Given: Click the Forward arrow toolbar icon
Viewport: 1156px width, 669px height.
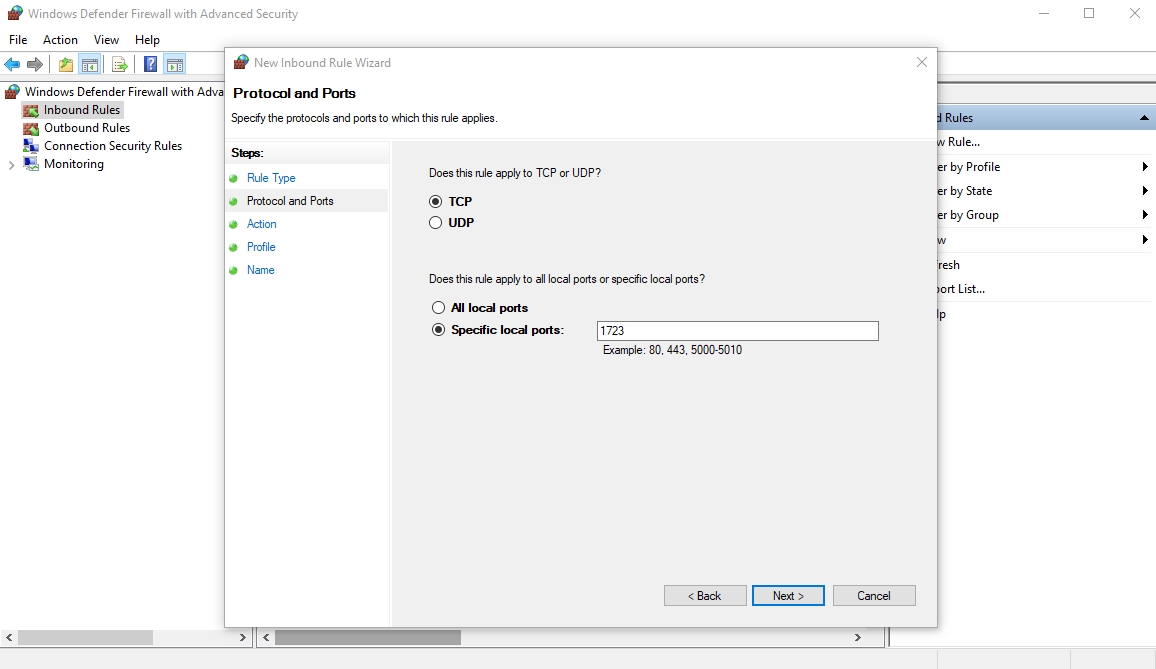Looking at the screenshot, I should click(x=35, y=65).
